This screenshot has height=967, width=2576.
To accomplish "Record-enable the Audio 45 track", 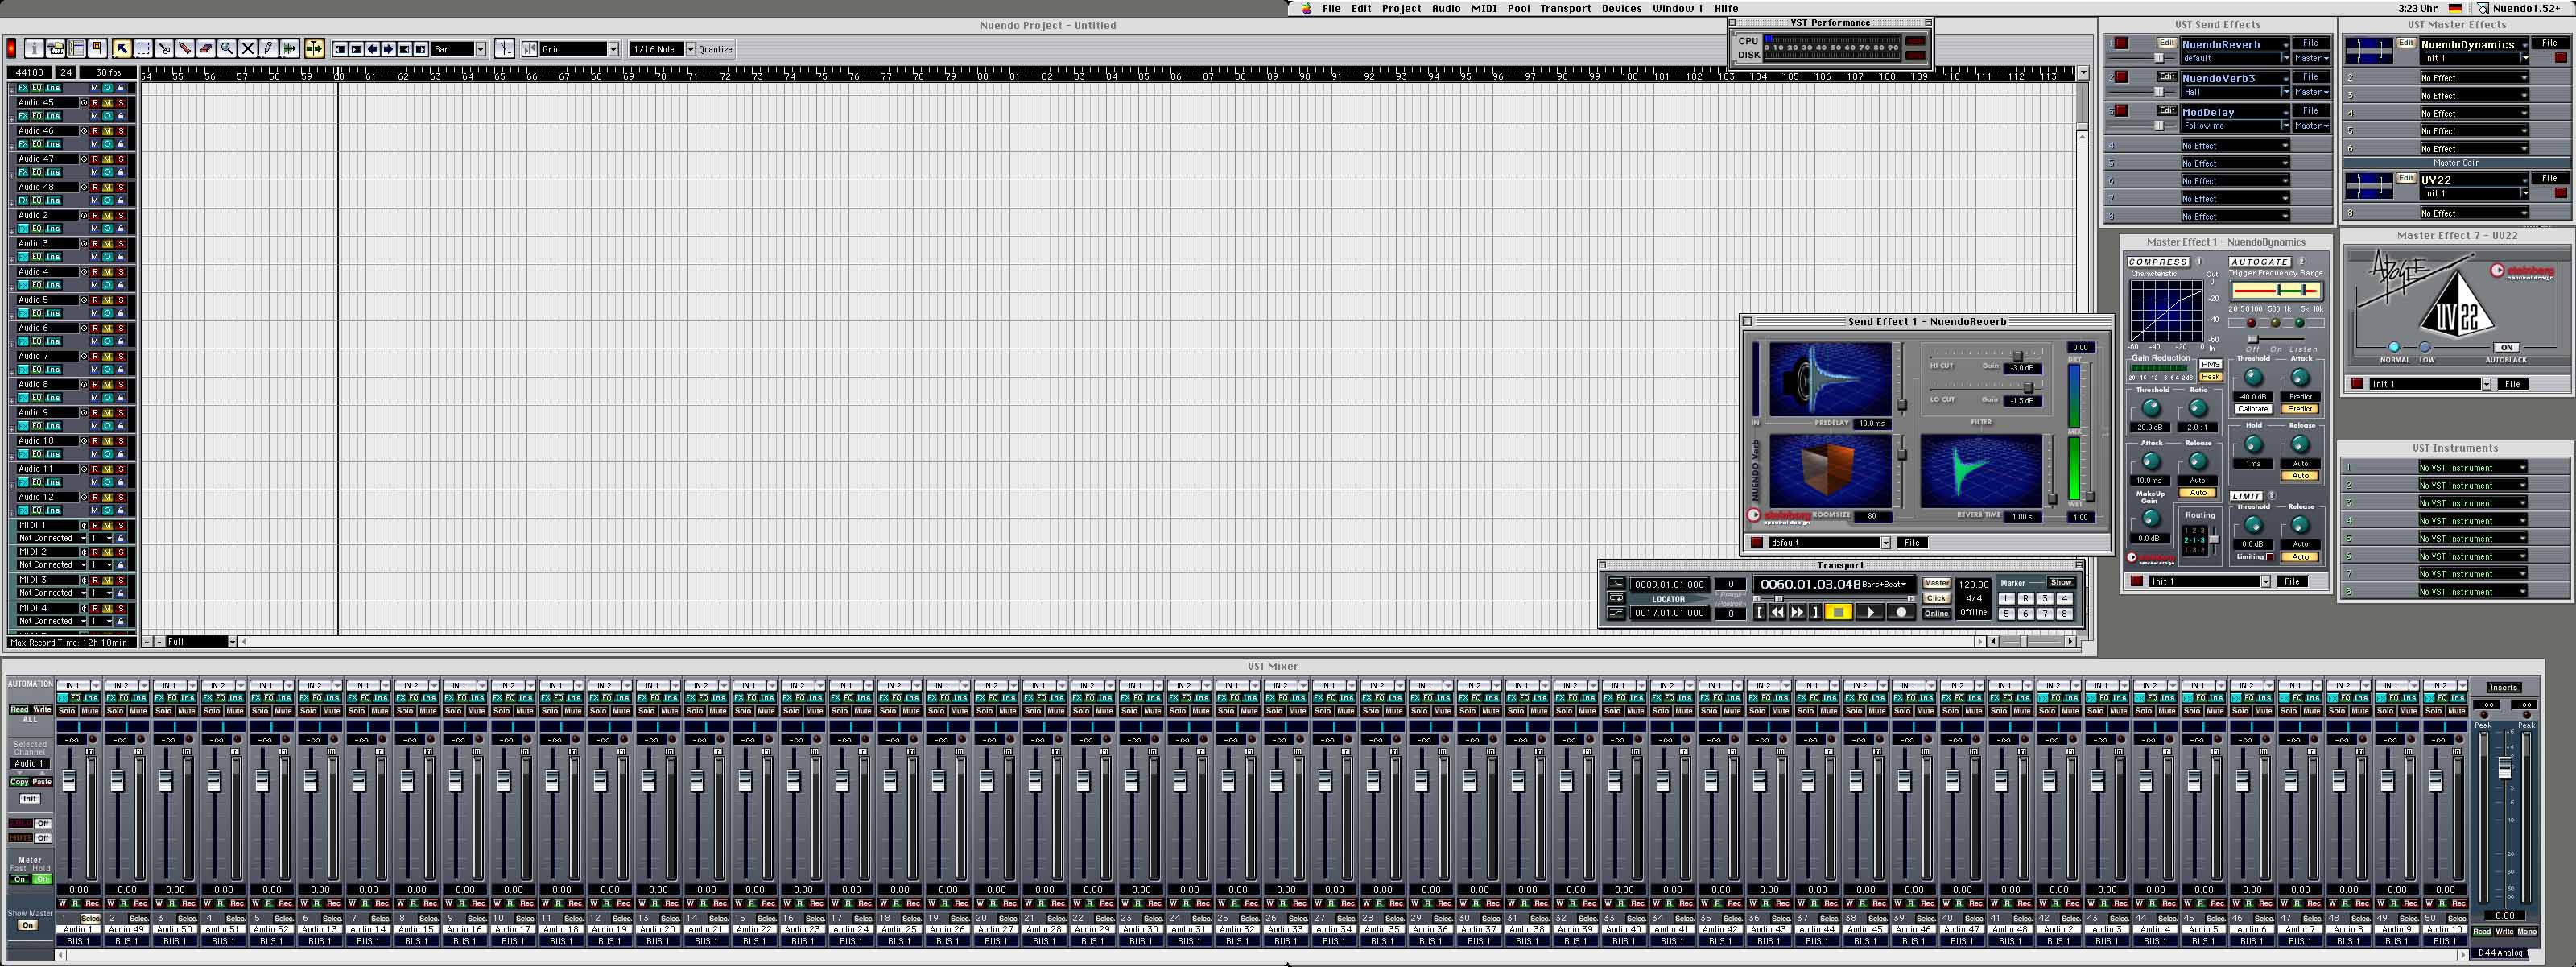I will 96,102.
